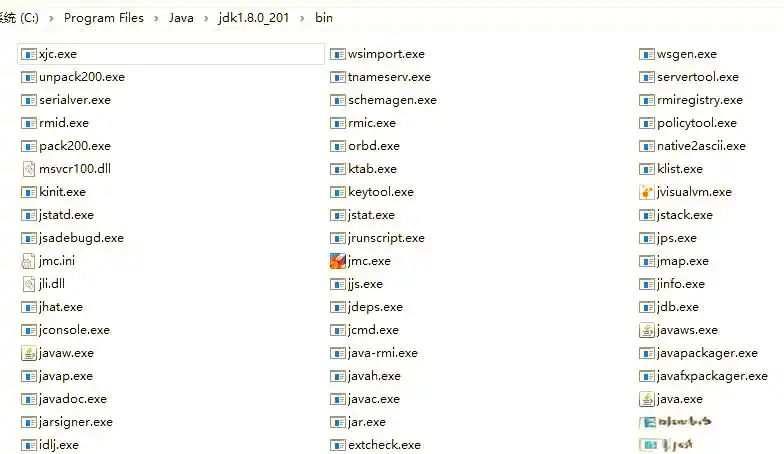
Task: Select the file name jhat.exe
Action: point(60,307)
